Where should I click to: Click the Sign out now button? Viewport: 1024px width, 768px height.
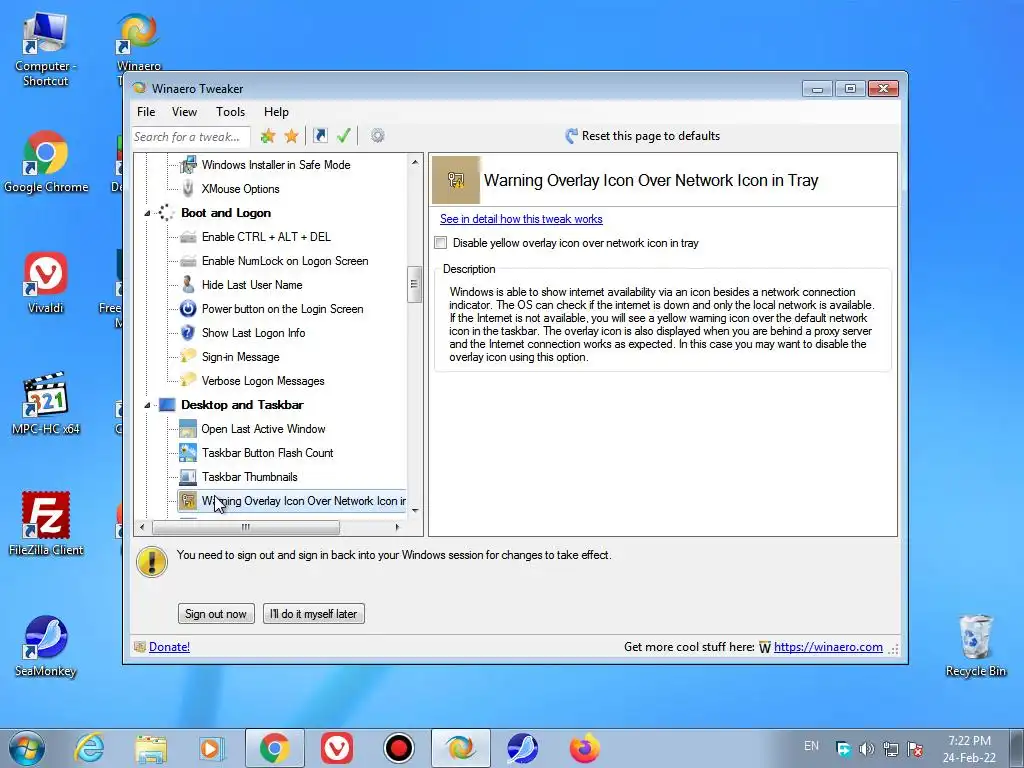(x=216, y=614)
